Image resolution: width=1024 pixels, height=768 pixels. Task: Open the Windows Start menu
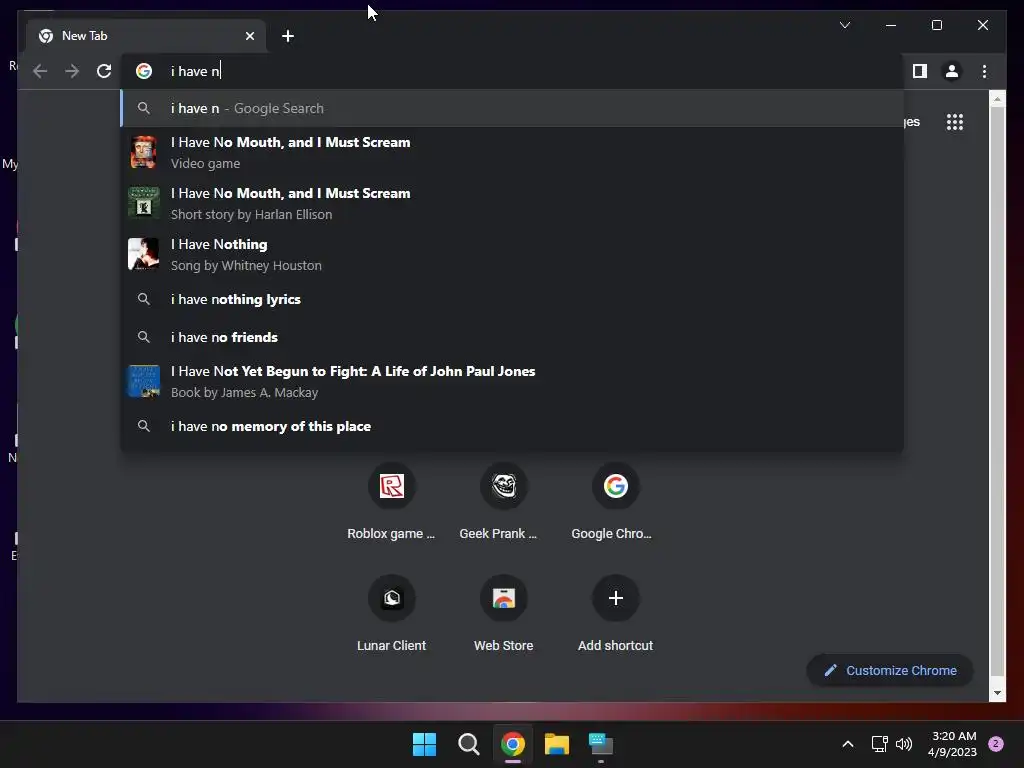[x=424, y=744]
